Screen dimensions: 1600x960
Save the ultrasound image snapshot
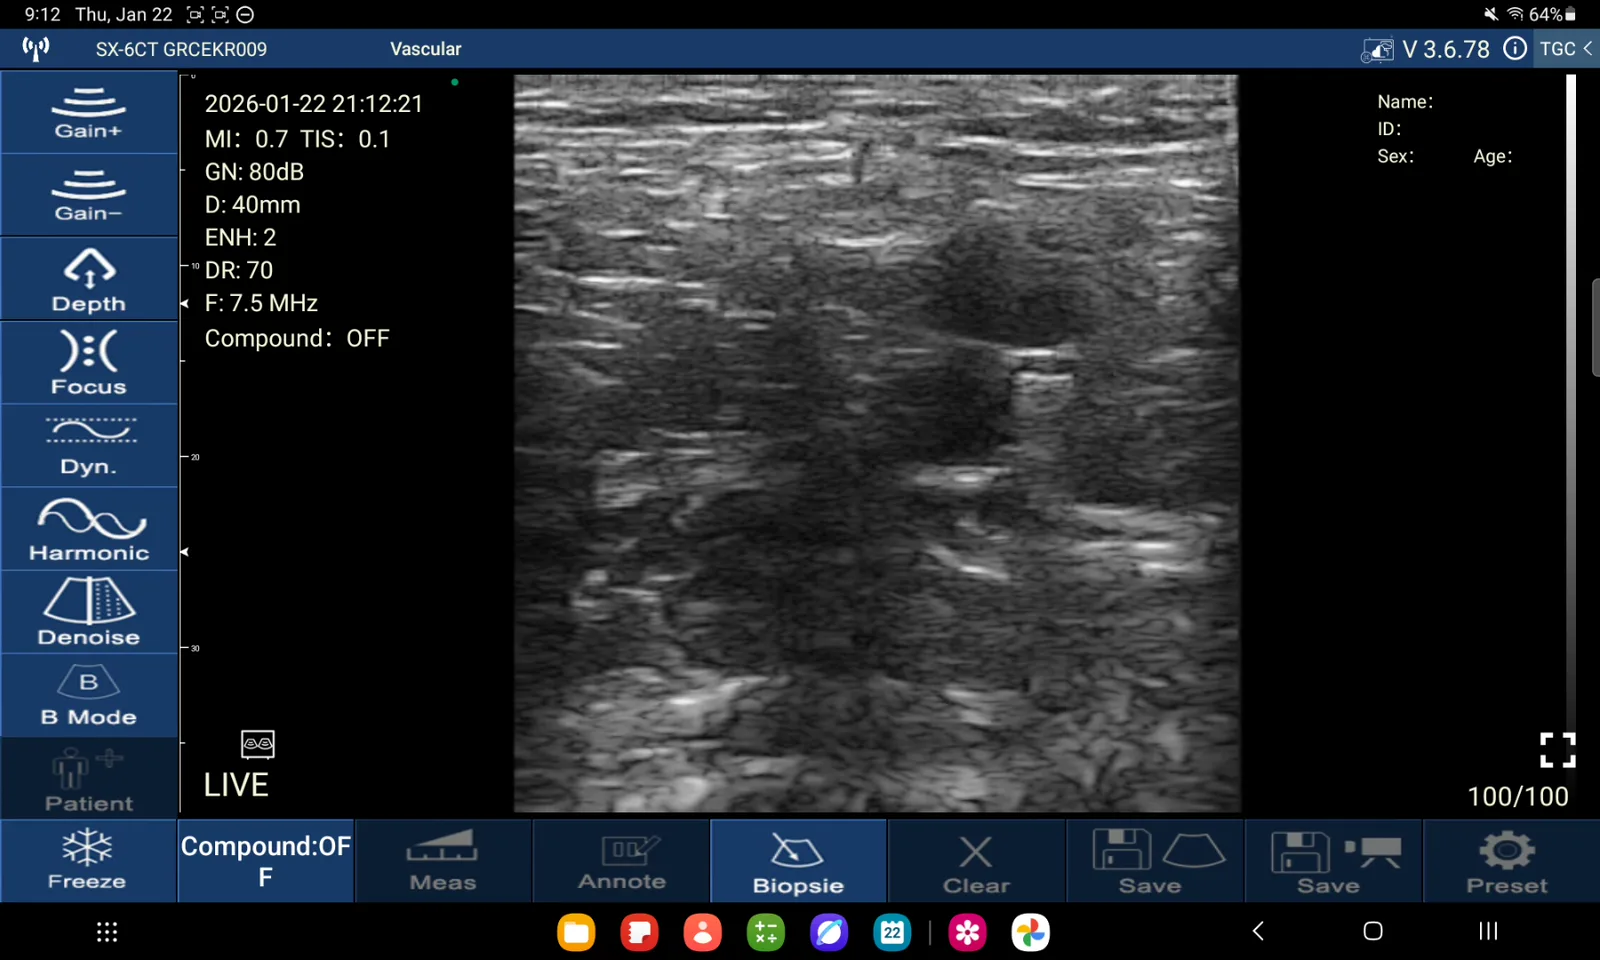(1155, 861)
